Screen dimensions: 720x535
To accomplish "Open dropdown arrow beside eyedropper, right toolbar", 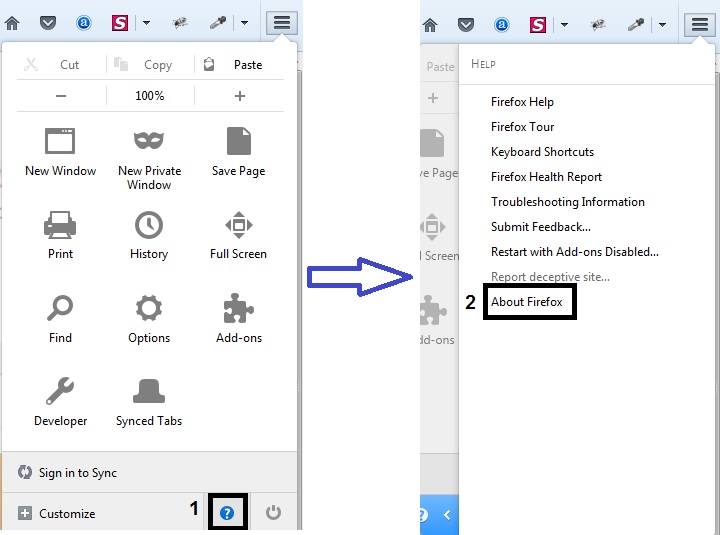I will (662, 24).
